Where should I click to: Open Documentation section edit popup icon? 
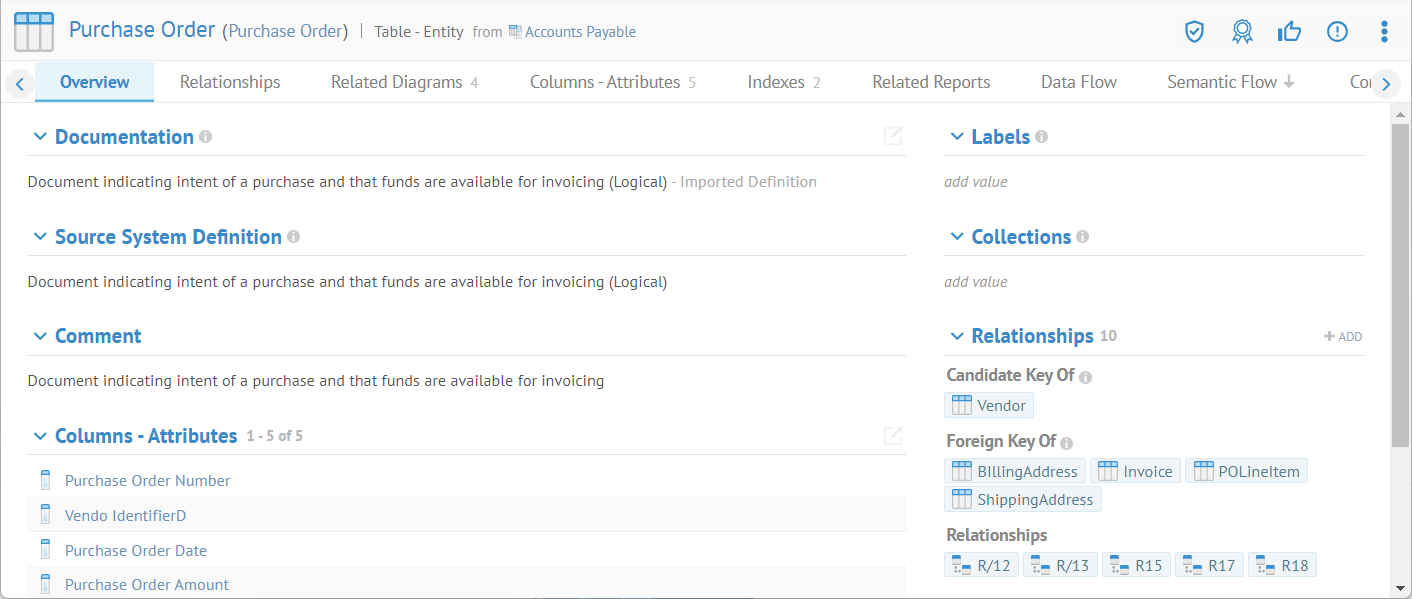[893, 136]
